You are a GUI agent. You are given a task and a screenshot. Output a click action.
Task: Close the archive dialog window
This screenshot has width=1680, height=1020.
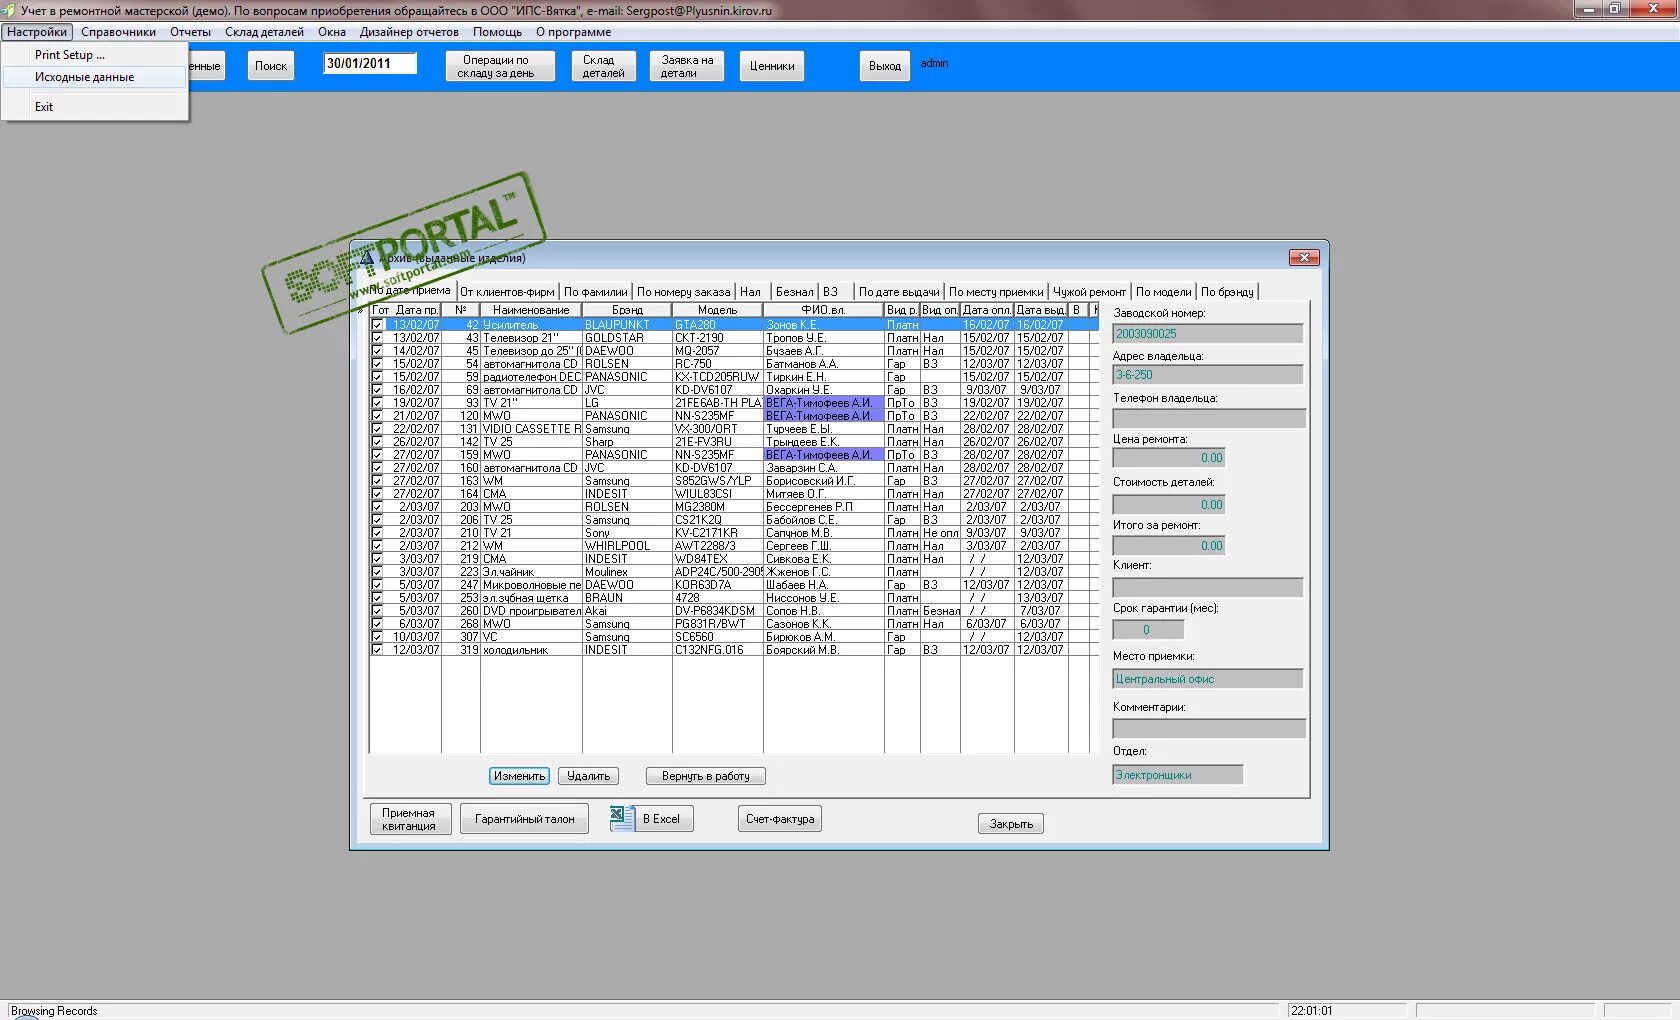pos(1304,258)
